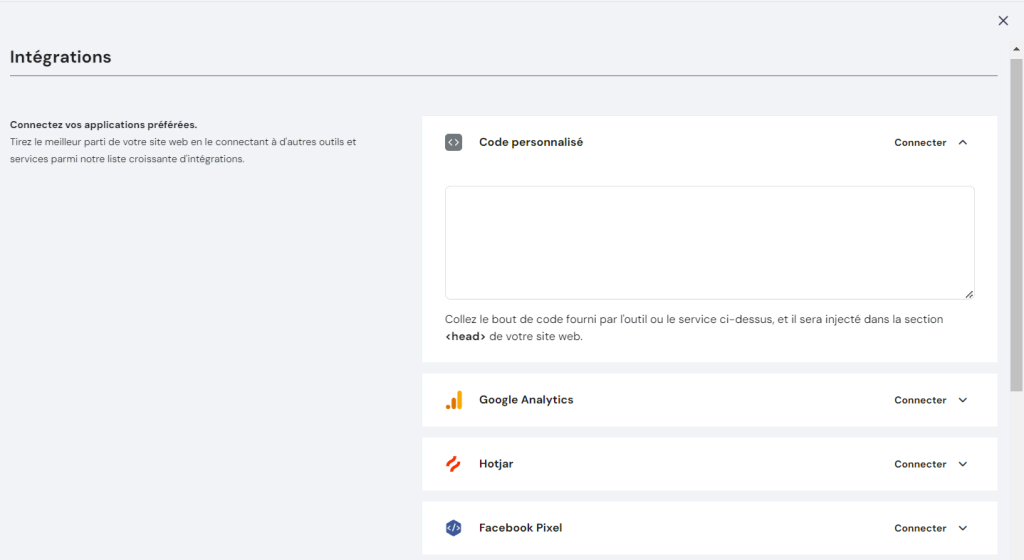Open the Google Analytics integration row title
The width and height of the screenshot is (1024, 560).
[526, 400]
